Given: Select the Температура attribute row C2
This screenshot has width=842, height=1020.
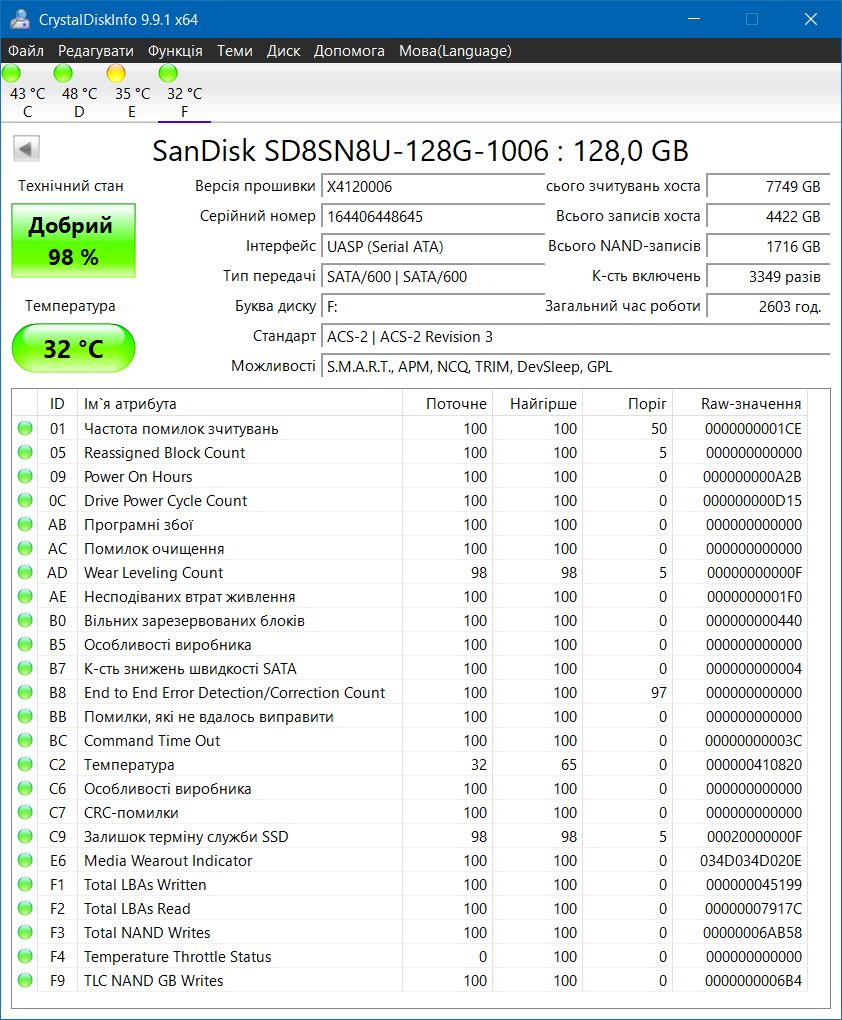Looking at the screenshot, I should point(410,764).
